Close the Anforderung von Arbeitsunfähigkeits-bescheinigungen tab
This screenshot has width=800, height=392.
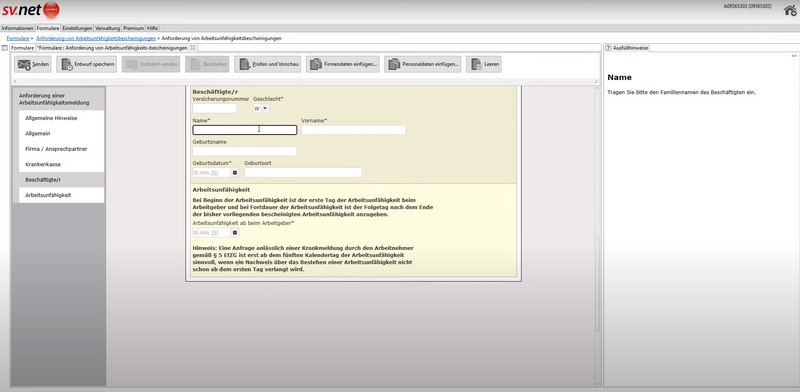(x=192, y=47)
